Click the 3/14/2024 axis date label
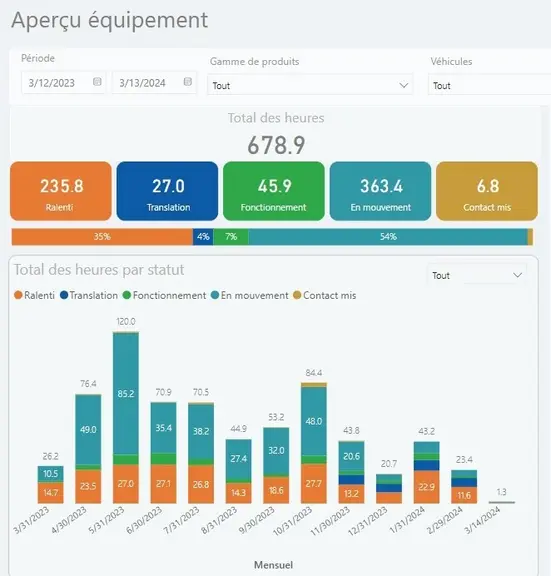 pyautogui.click(x=482, y=520)
